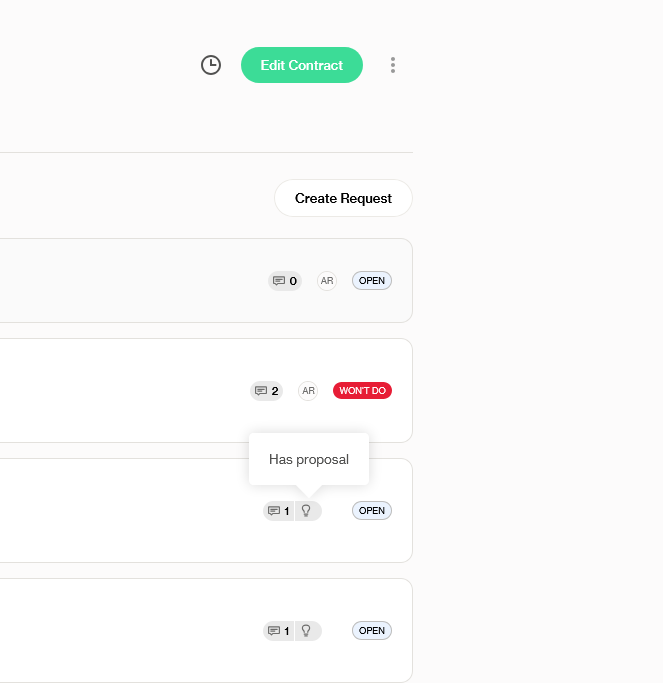Click the lightbulb icon on the bottom request
Screen dimensions: 663x683
pos(307,631)
